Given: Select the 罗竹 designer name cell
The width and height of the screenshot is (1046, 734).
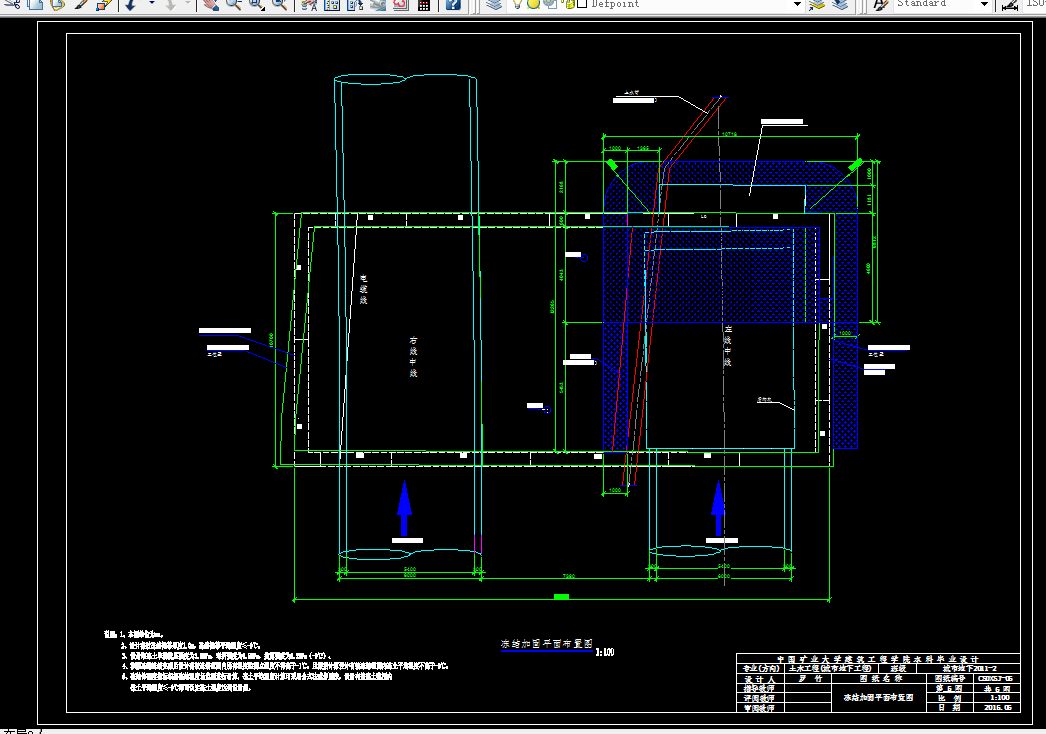Looking at the screenshot, I should pos(808,679).
